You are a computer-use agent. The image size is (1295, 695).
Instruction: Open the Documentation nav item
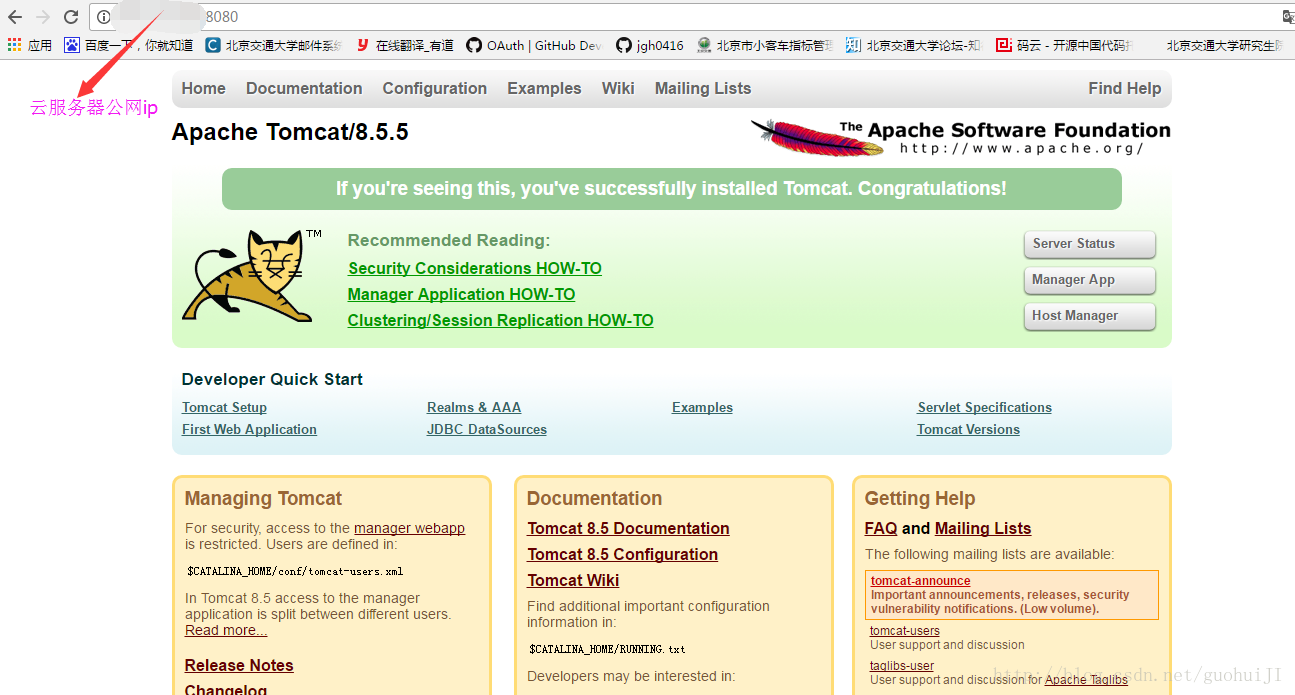point(304,88)
